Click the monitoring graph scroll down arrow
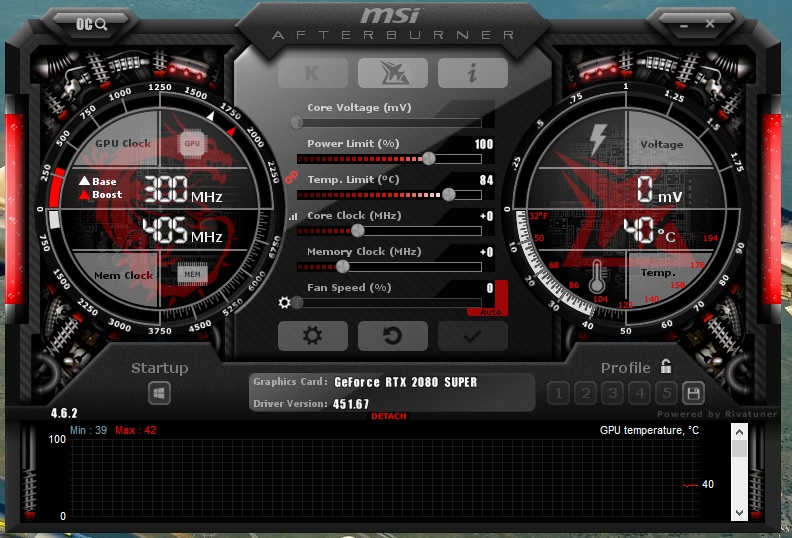 [739, 513]
